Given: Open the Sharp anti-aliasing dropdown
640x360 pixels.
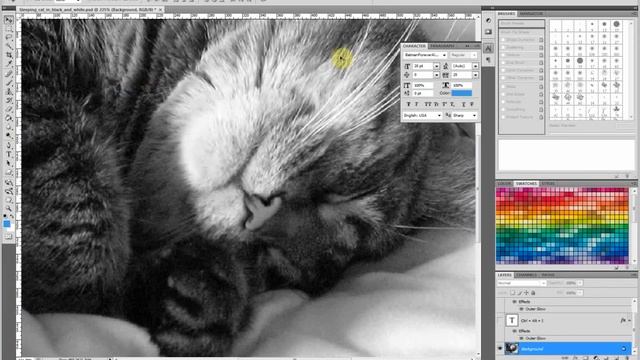Looking at the screenshot, I should click(464, 116).
